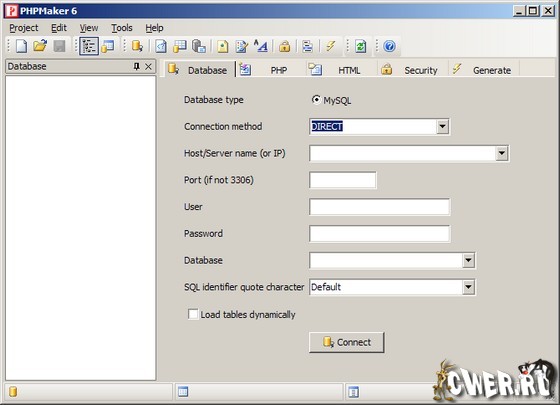The image size is (560, 405).
Task: Focus the Password input field
Action: point(379,234)
